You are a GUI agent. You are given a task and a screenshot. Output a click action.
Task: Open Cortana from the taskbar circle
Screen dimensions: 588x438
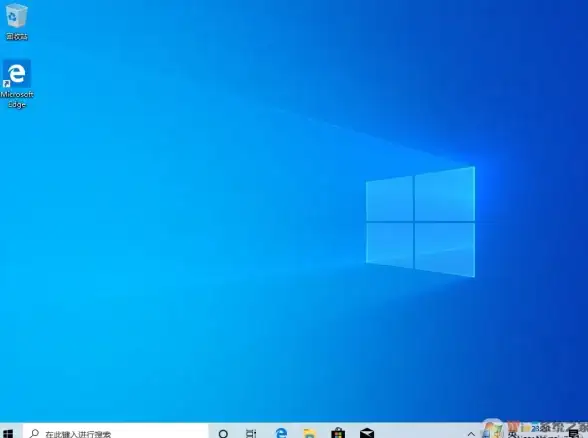(x=223, y=434)
